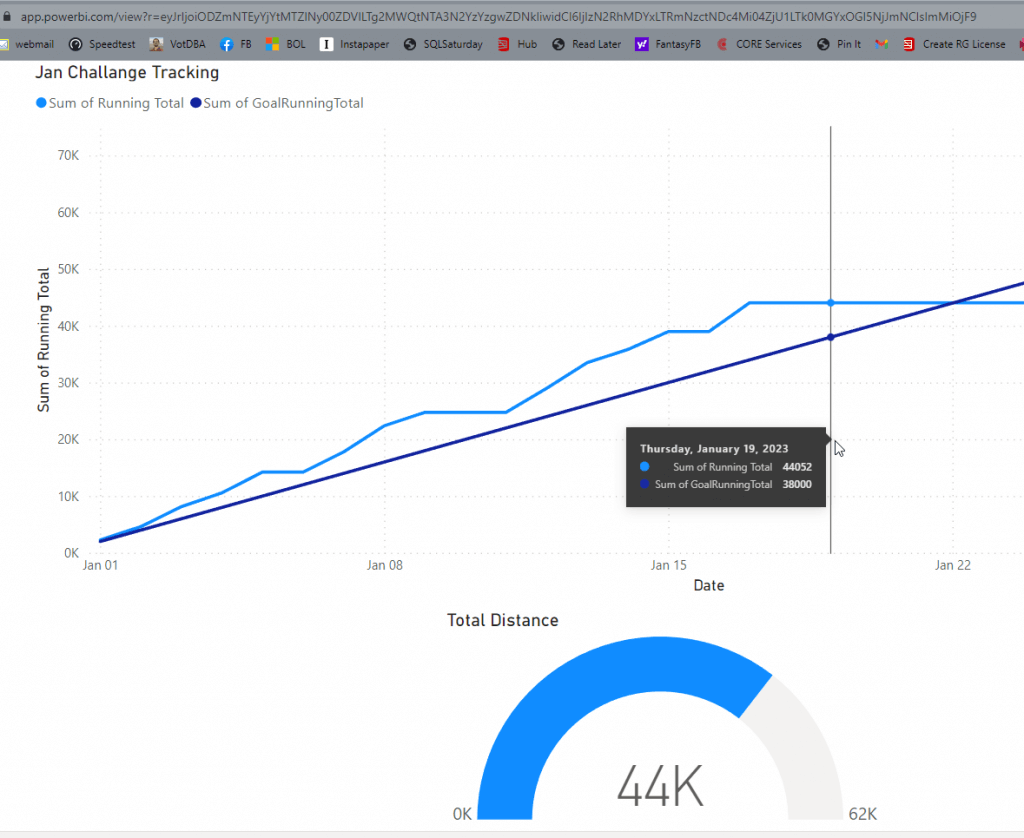Click the Jan 01 x-axis label
This screenshot has height=838, width=1024.
tap(101, 565)
